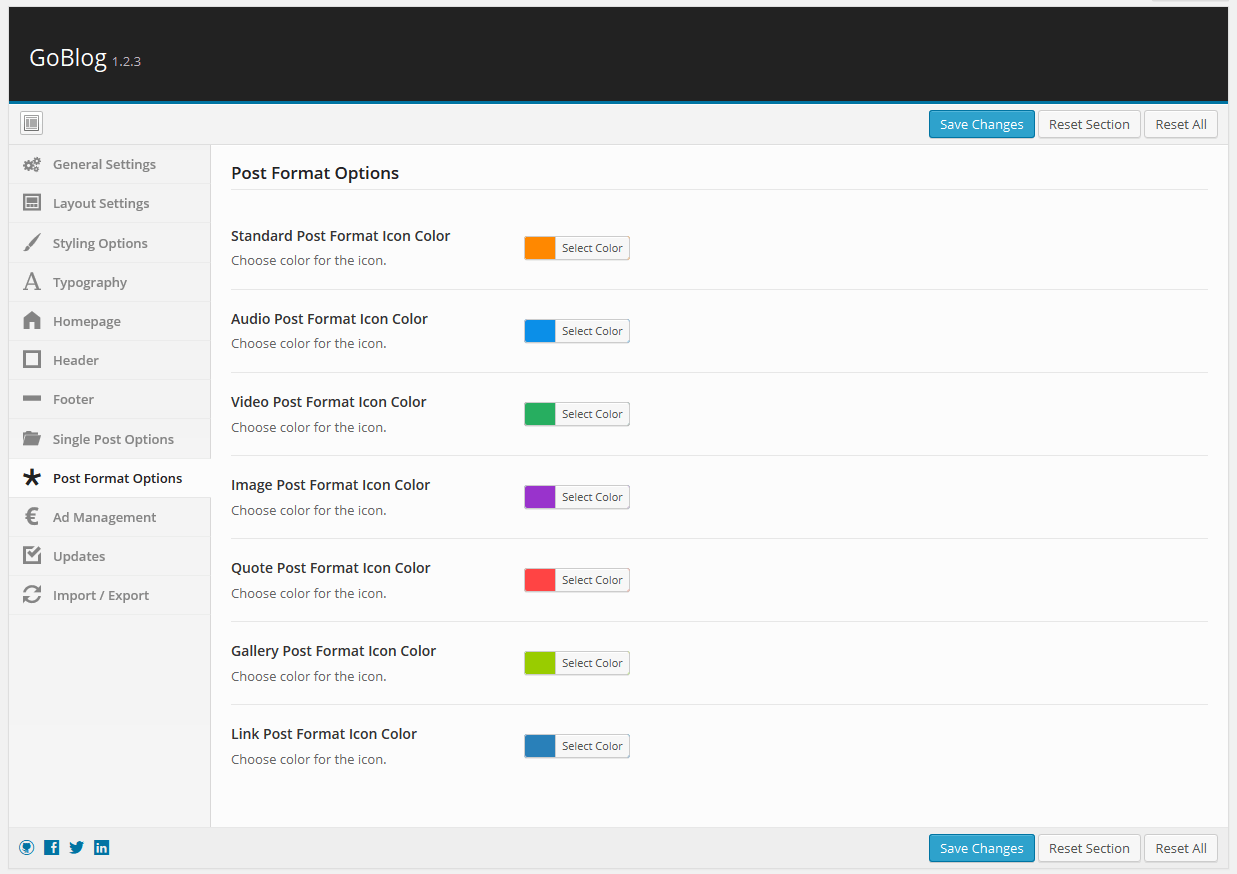The image size is (1237, 874).
Task: Click the top Save Changes button
Action: 981,124
